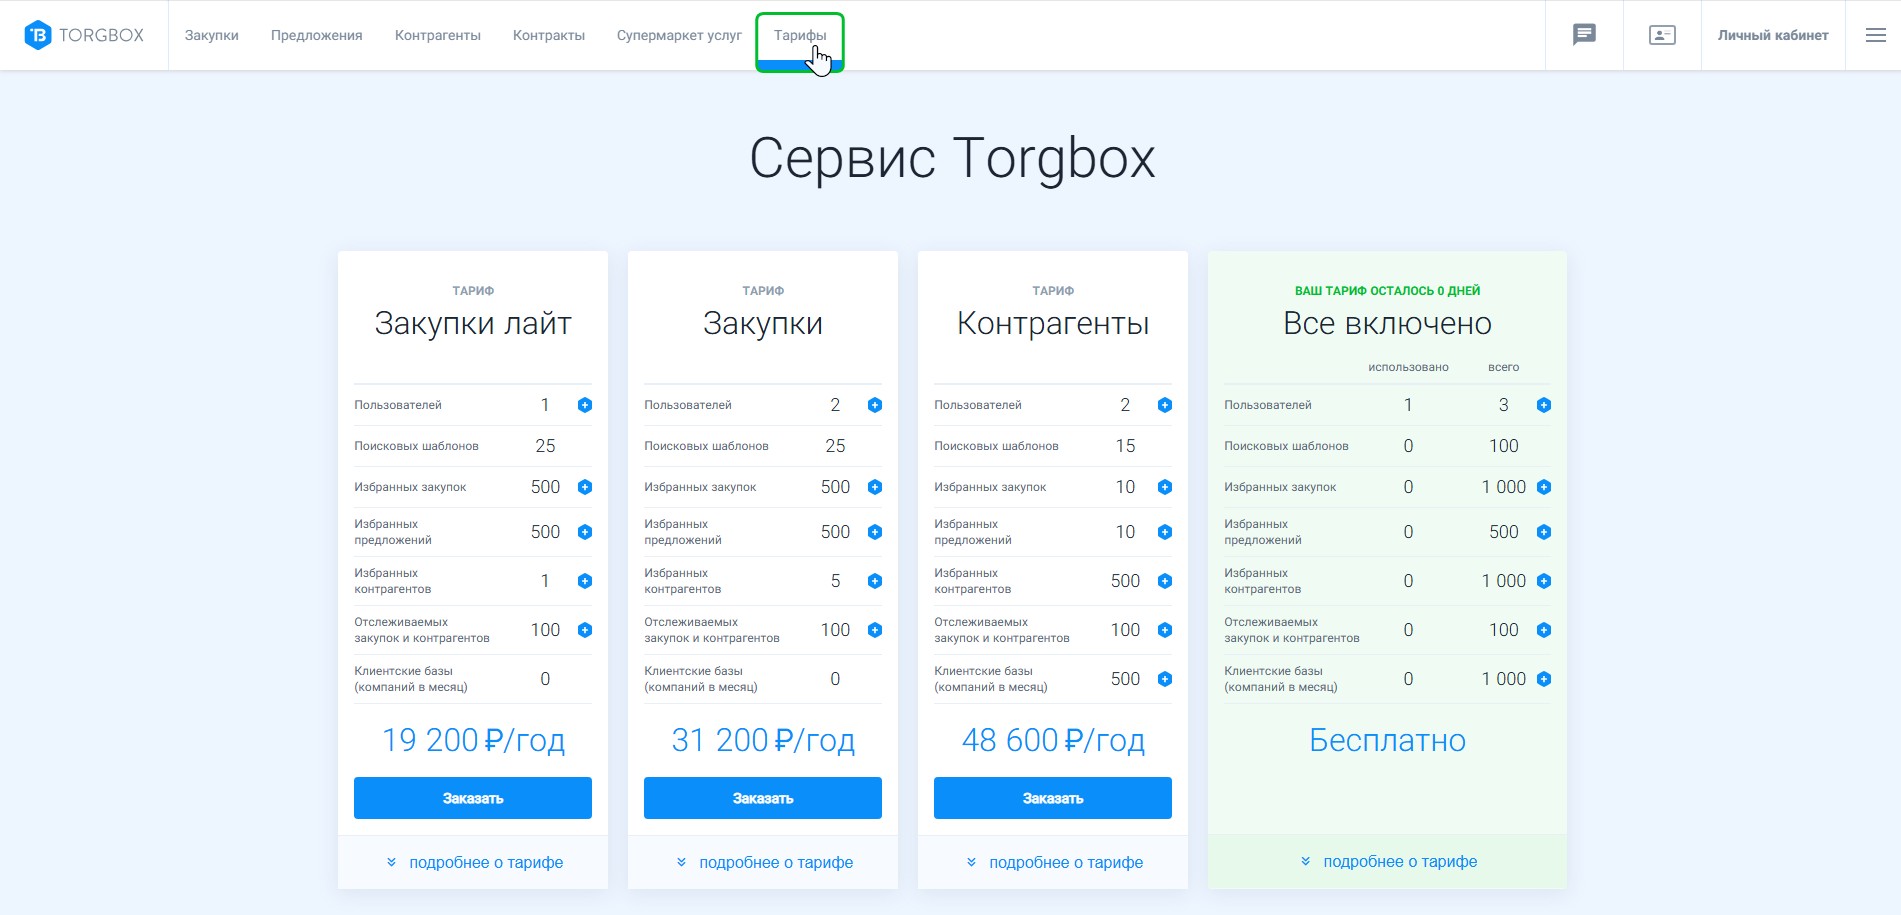The height and width of the screenshot is (915, 1901).
Task: Plus icon for Клиентские базы in Все включено
Action: 1544,679
